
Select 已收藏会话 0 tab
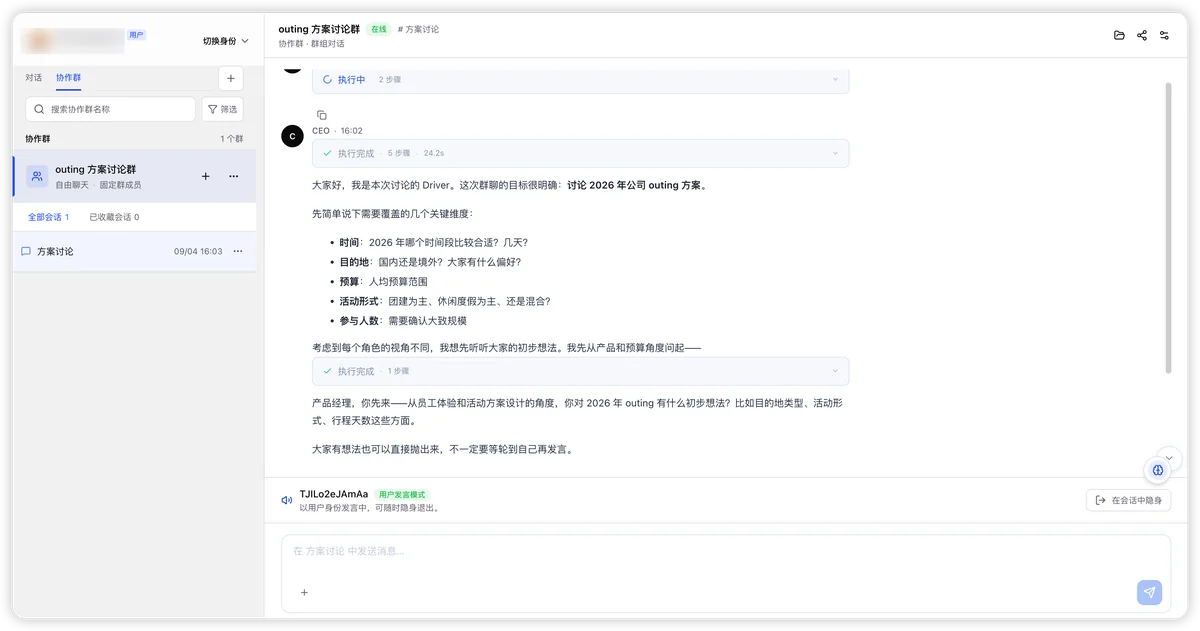(x=114, y=217)
